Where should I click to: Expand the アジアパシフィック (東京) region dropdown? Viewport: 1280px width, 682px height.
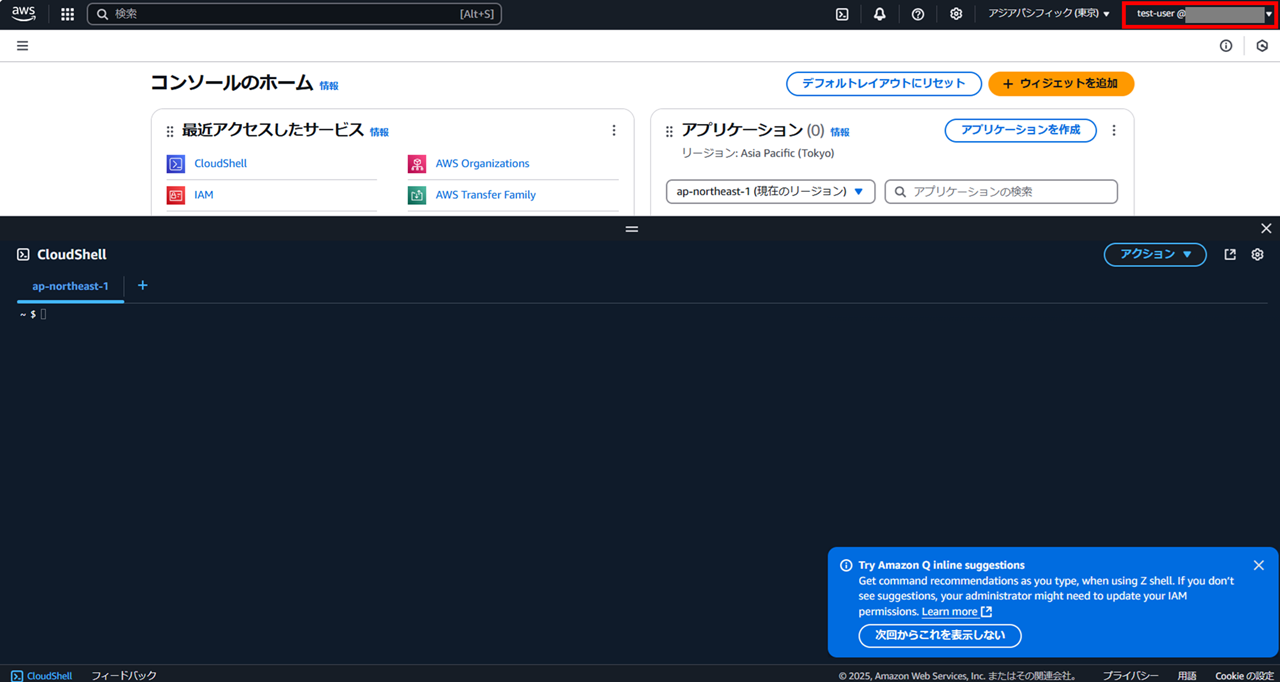(1049, 14)
